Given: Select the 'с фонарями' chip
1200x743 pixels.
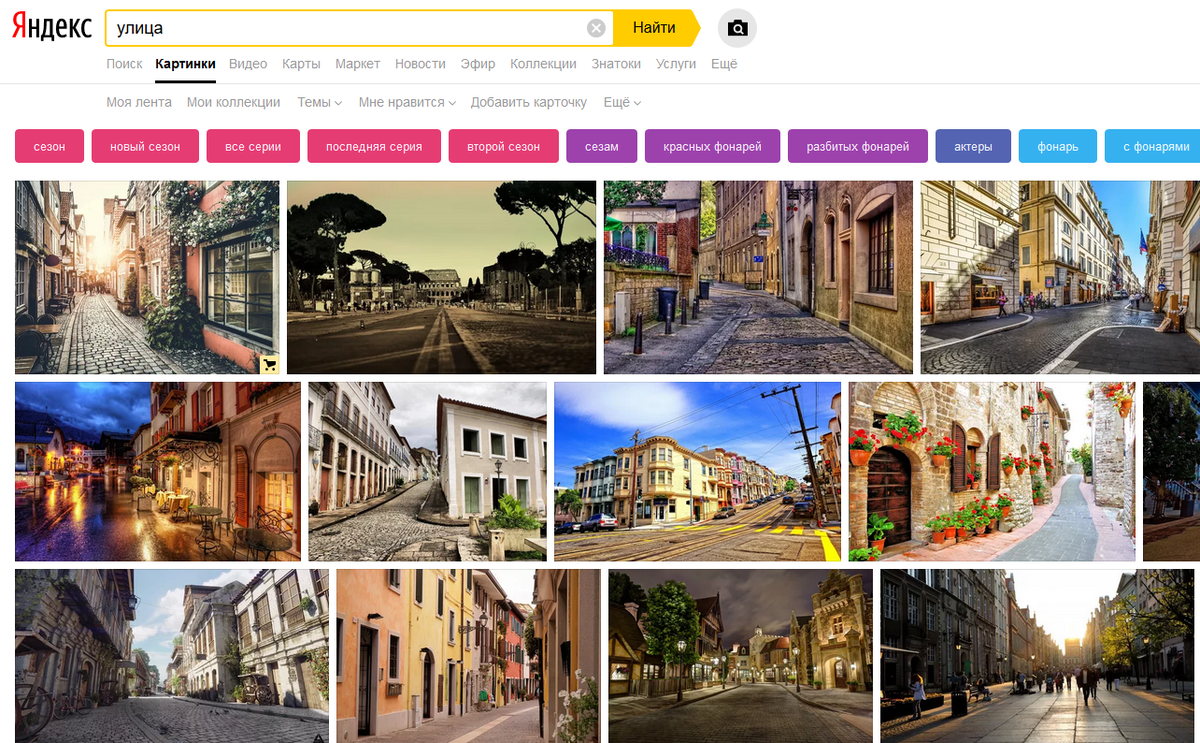Looking at the screenshot, I should coord(1153,146).
